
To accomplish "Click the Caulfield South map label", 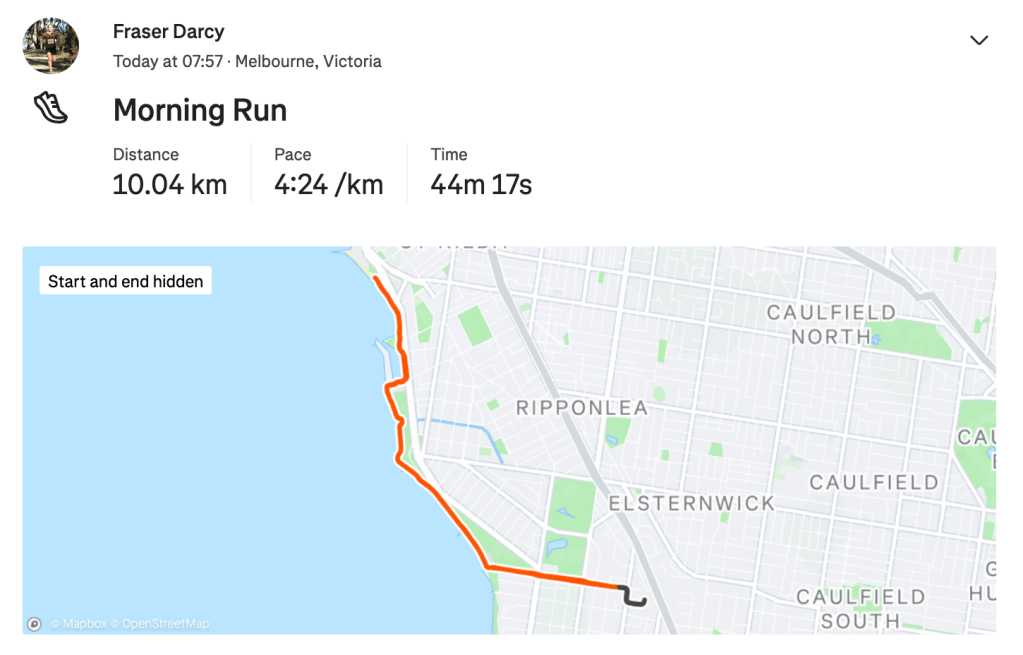I will pos(860,609).
